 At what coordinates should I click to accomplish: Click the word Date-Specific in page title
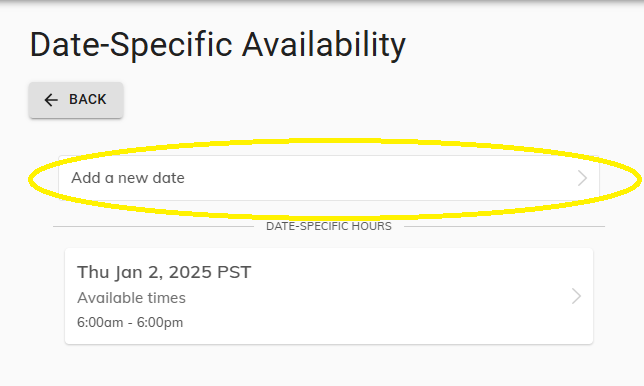pyautogui.click(x=131, y=45)
